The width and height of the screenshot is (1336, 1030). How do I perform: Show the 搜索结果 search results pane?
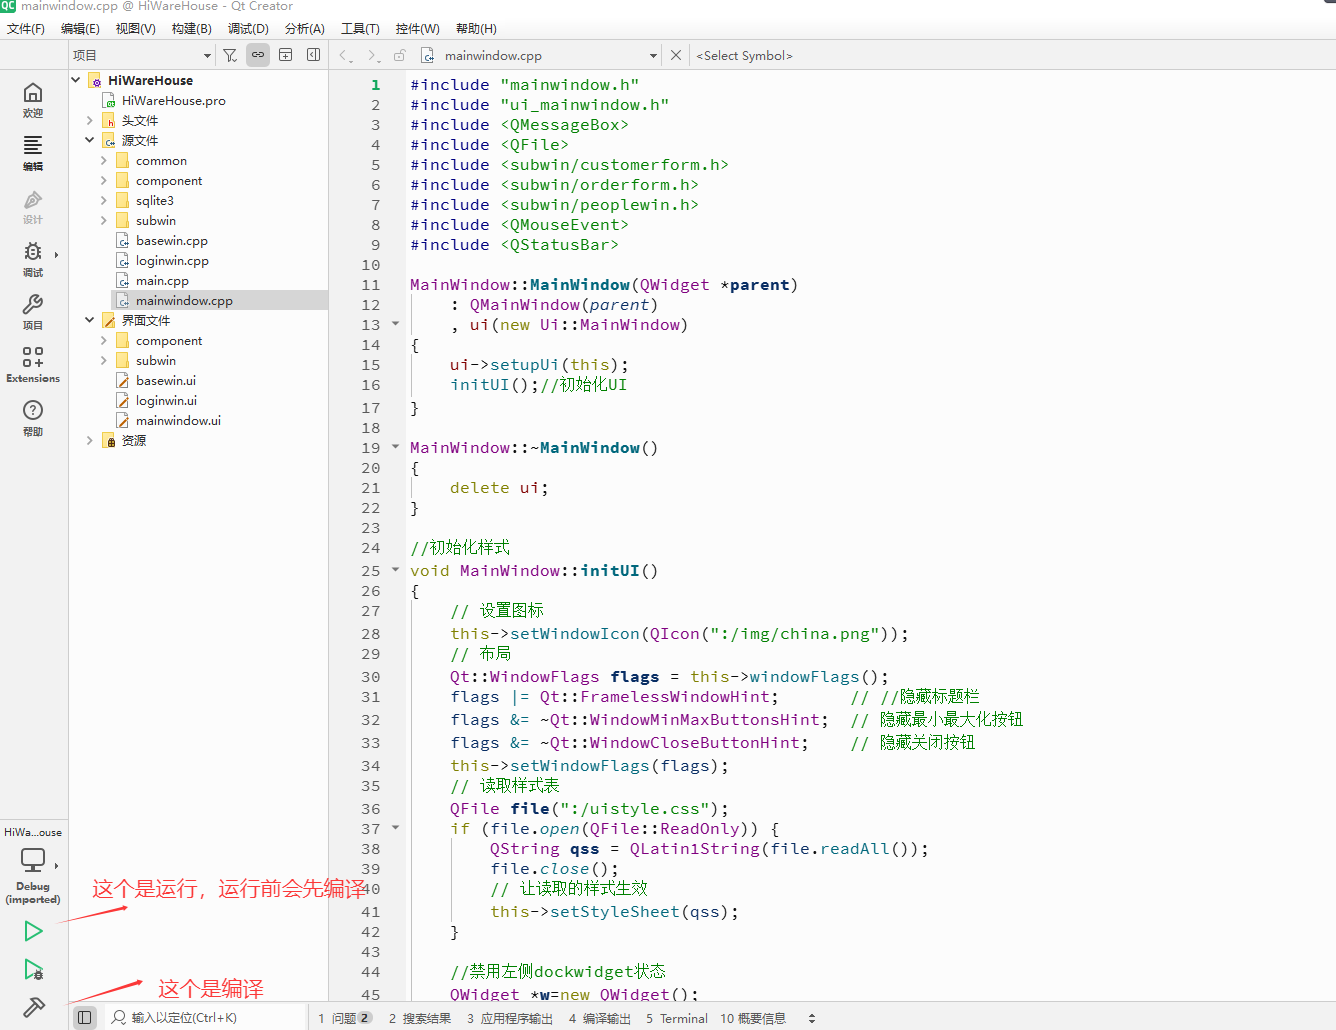pyautogui.click(x=420, y=1018)
